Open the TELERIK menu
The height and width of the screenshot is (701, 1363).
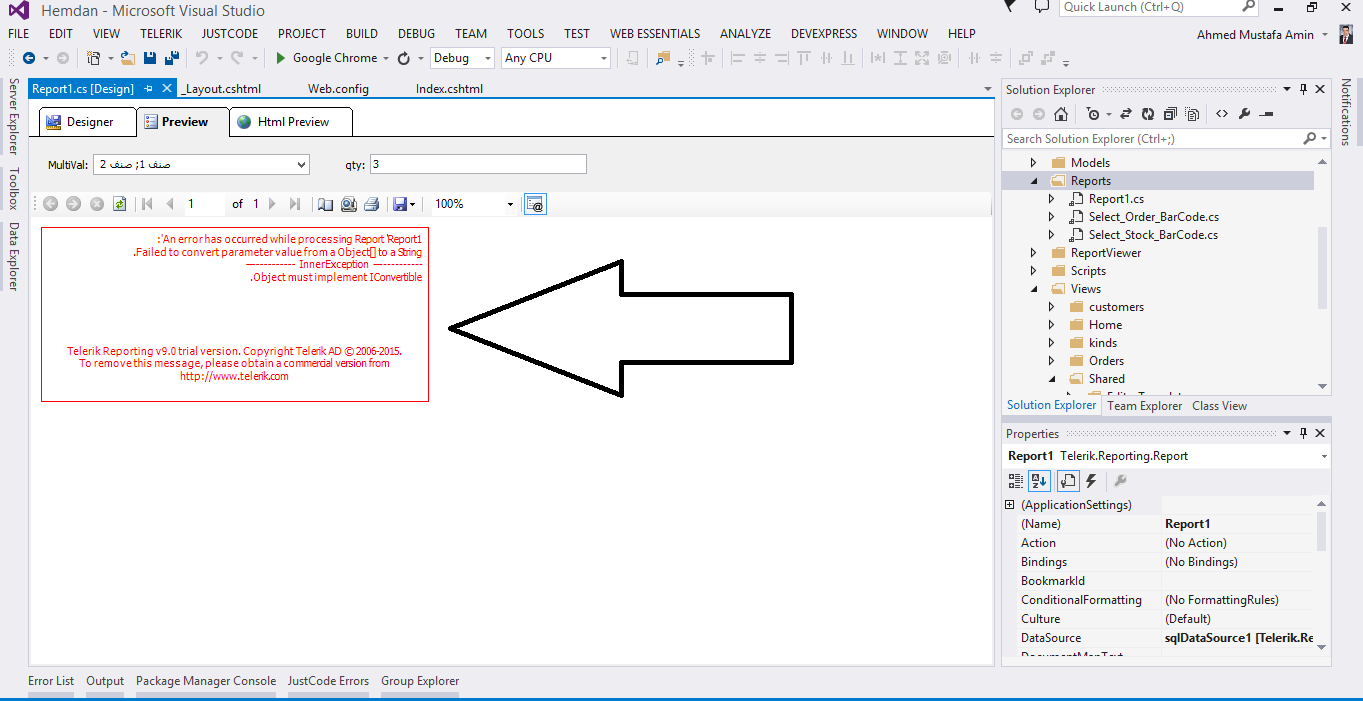[161, 34]
